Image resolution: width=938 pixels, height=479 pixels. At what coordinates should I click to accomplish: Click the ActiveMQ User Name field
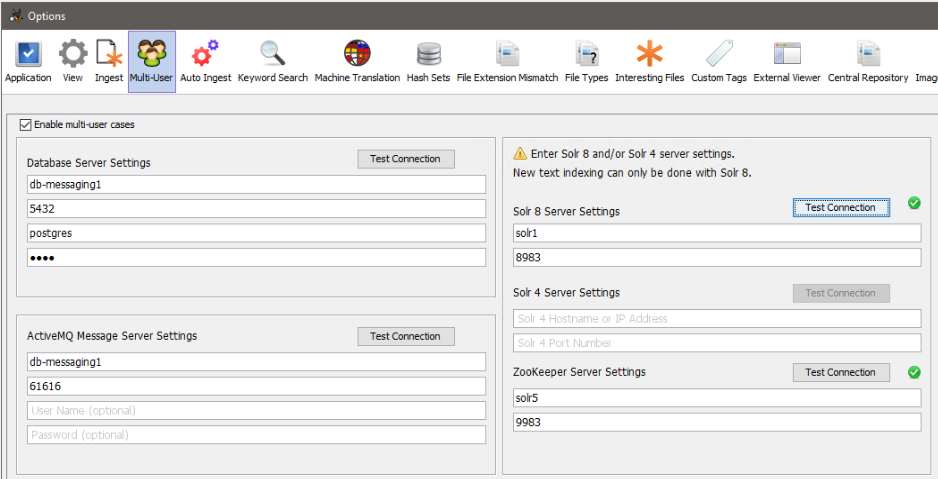[255, 411]
